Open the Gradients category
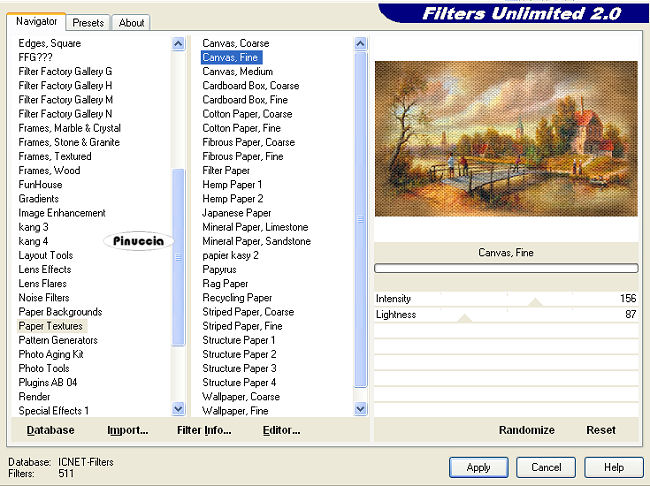Image resolution: width=650 pixels, height=486 pixels. [x=39, y=199]
